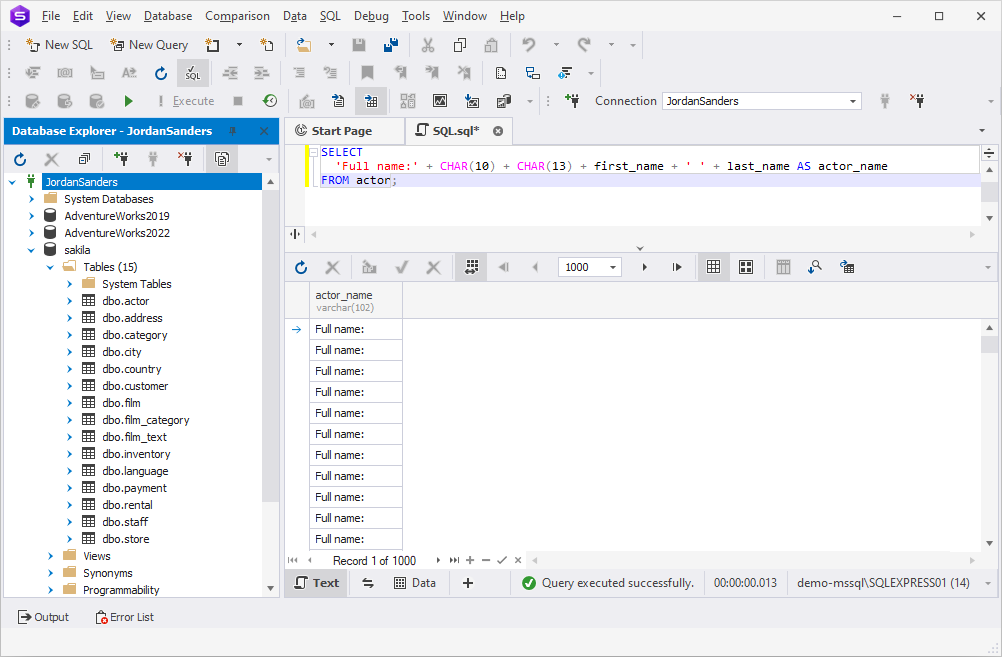Click the Save All icon in toolbar
The image size is (1002, 657).
tap(390, 45)
